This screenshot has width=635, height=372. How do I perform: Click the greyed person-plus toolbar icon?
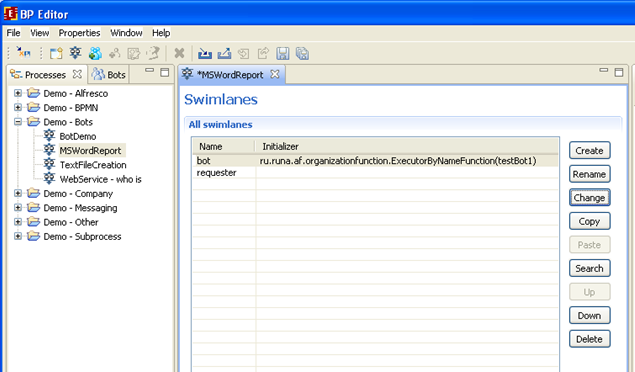[115, 53]
